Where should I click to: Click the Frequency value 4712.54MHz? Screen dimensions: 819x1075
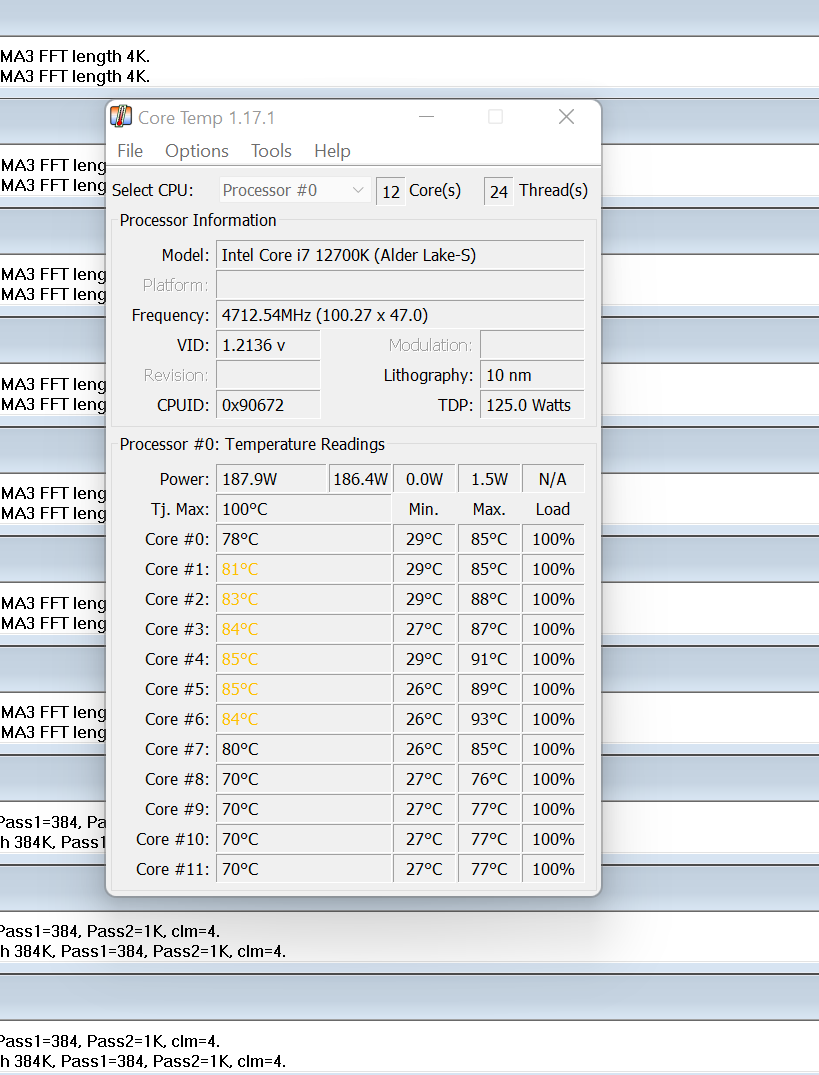tap(400, 315)
